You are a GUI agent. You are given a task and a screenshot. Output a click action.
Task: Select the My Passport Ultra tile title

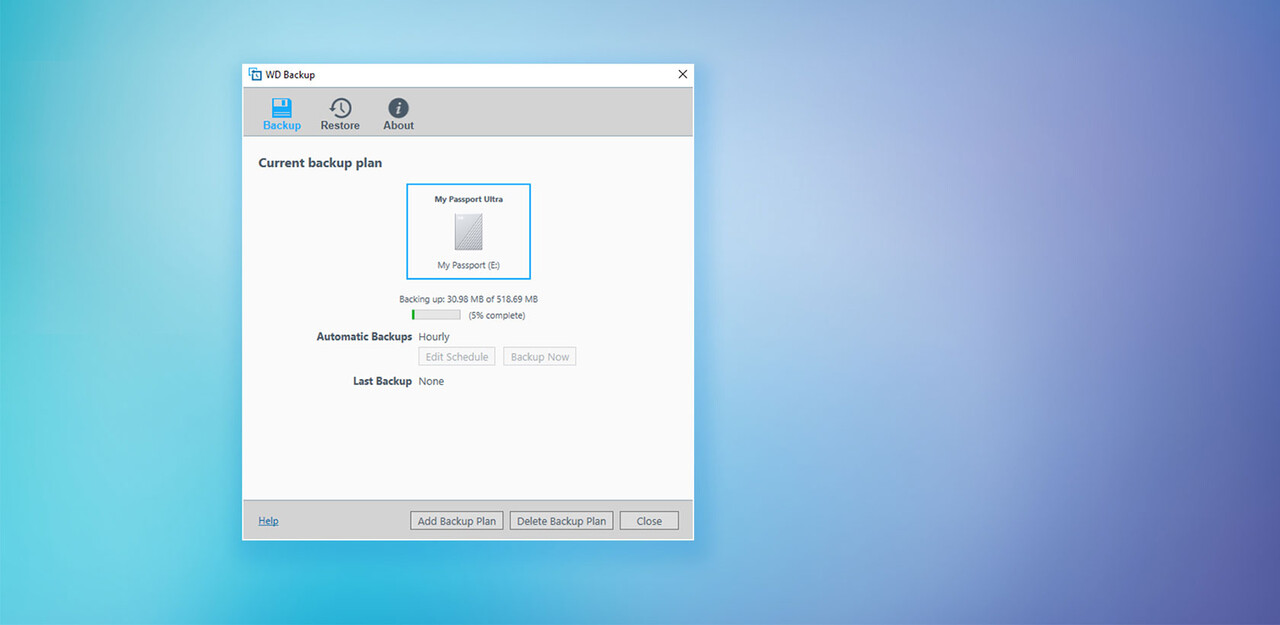468,199
